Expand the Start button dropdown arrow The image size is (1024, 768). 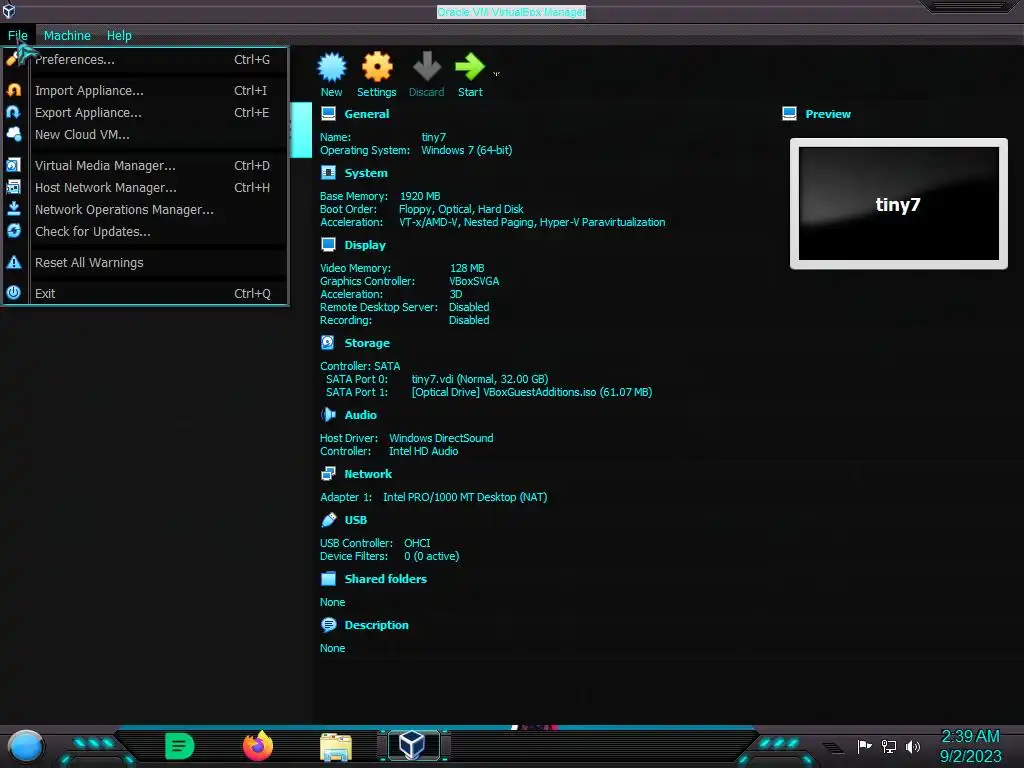tap(496, 74)
